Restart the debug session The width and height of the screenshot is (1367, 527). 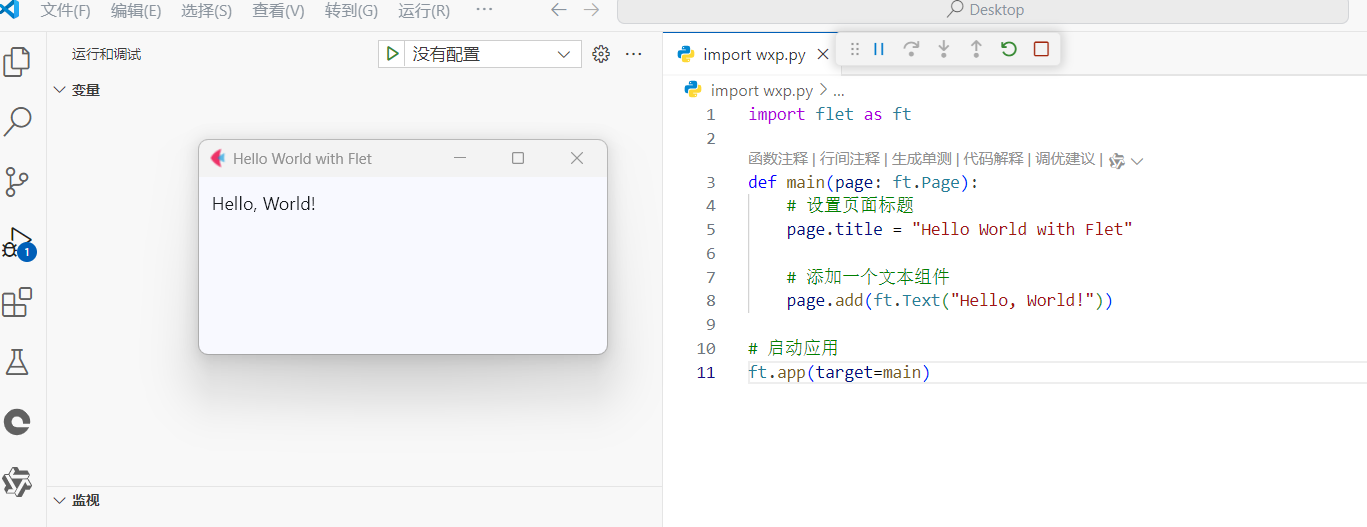click(1008, 49)
